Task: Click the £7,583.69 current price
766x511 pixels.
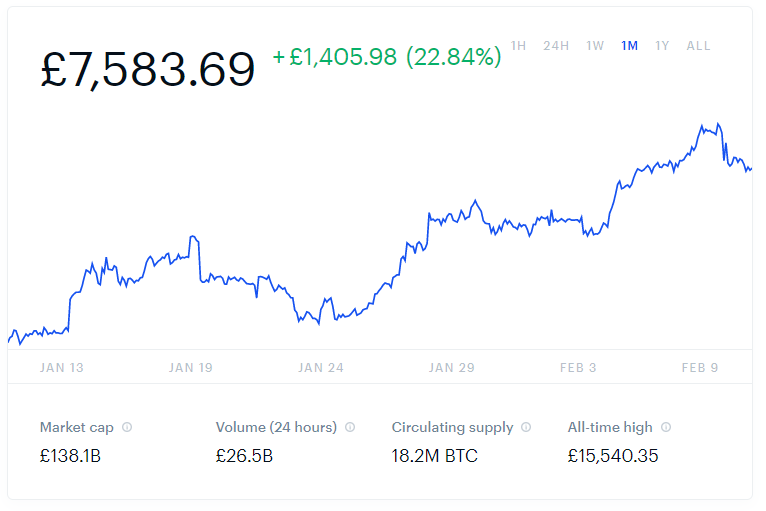Action: coord(147,69)
